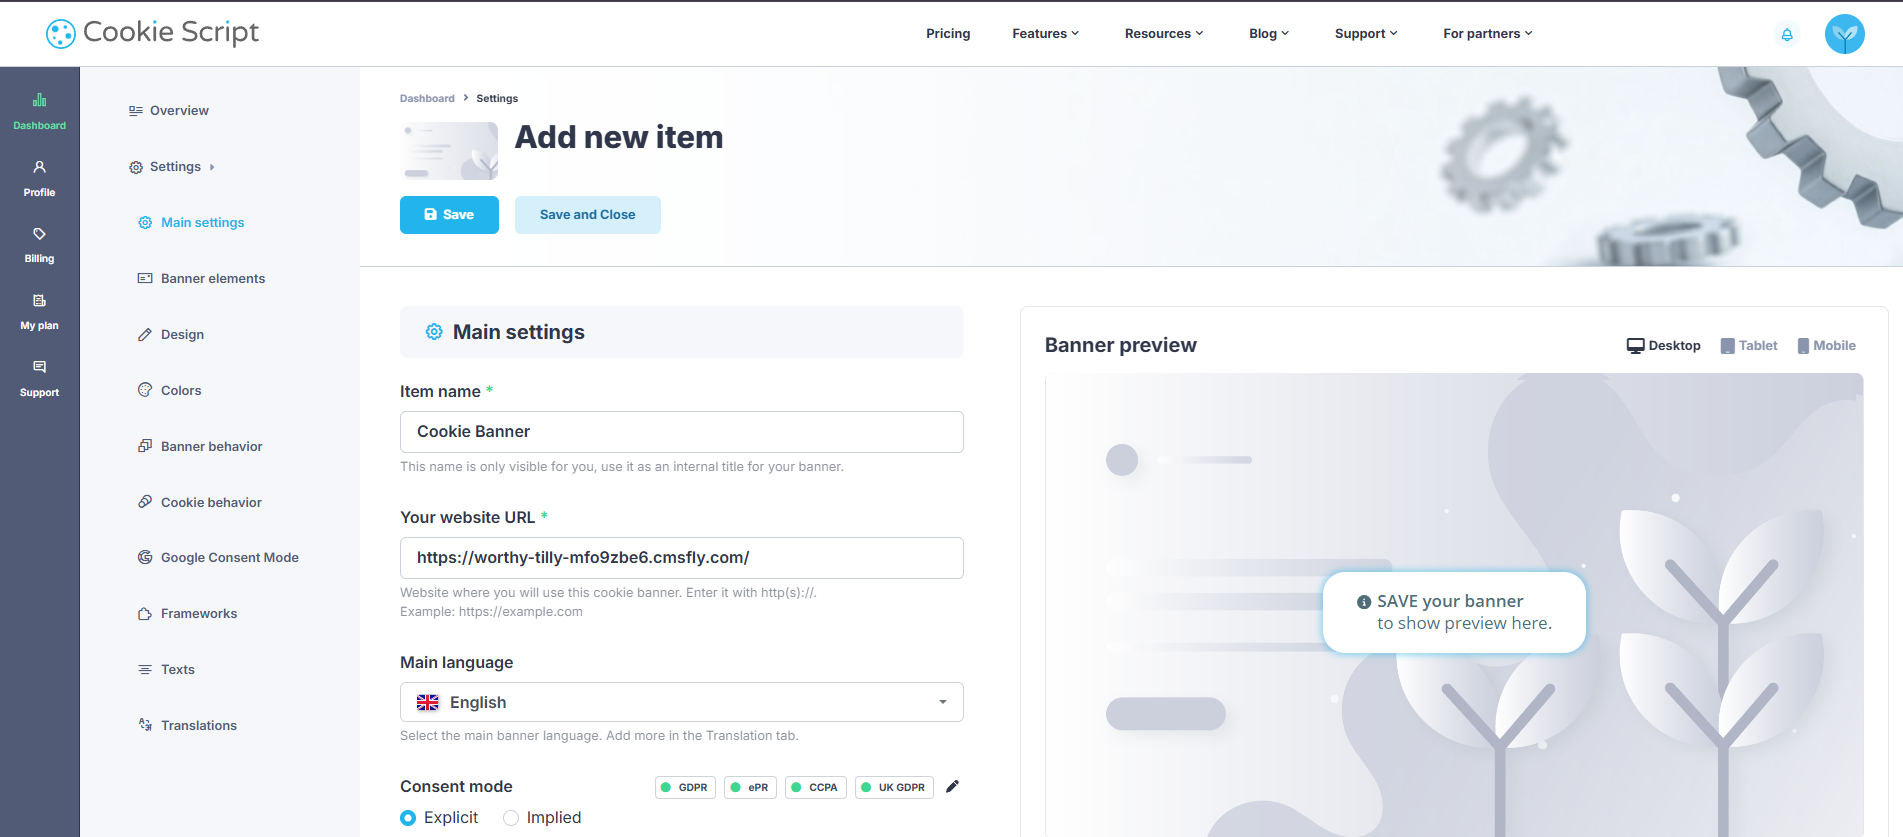Screen dimensions: 1903x837
Task: Open My plan in the sidebar
Action: click(x=39, y=311)
